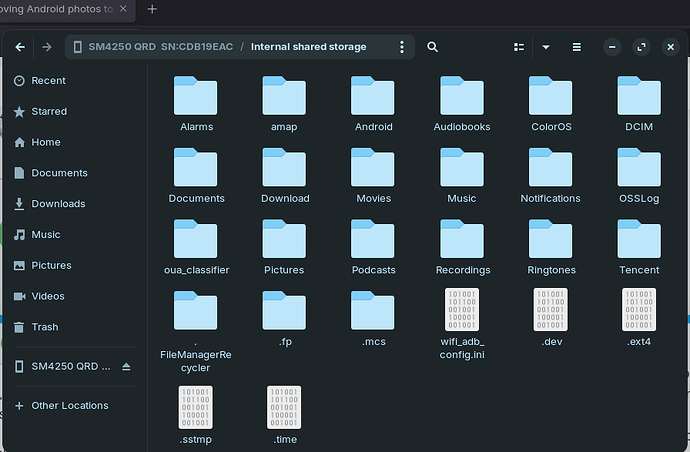Select the .FileManagerRecycler folder

pos(196,332)
